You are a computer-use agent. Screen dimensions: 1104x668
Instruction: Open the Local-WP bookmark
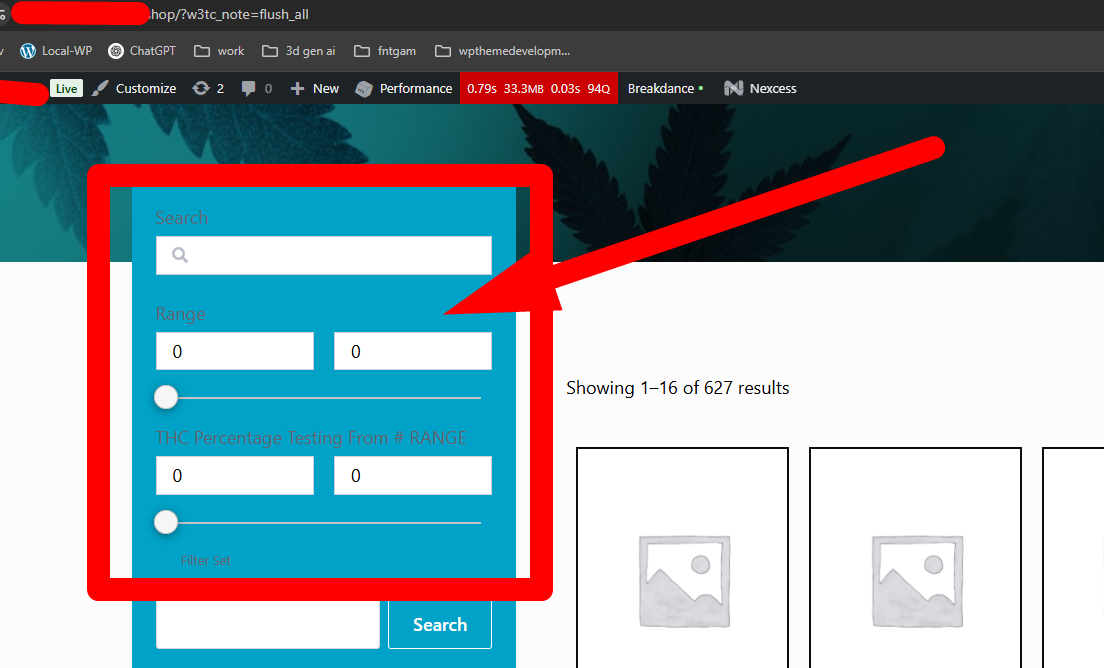click(x=56, y=51)
